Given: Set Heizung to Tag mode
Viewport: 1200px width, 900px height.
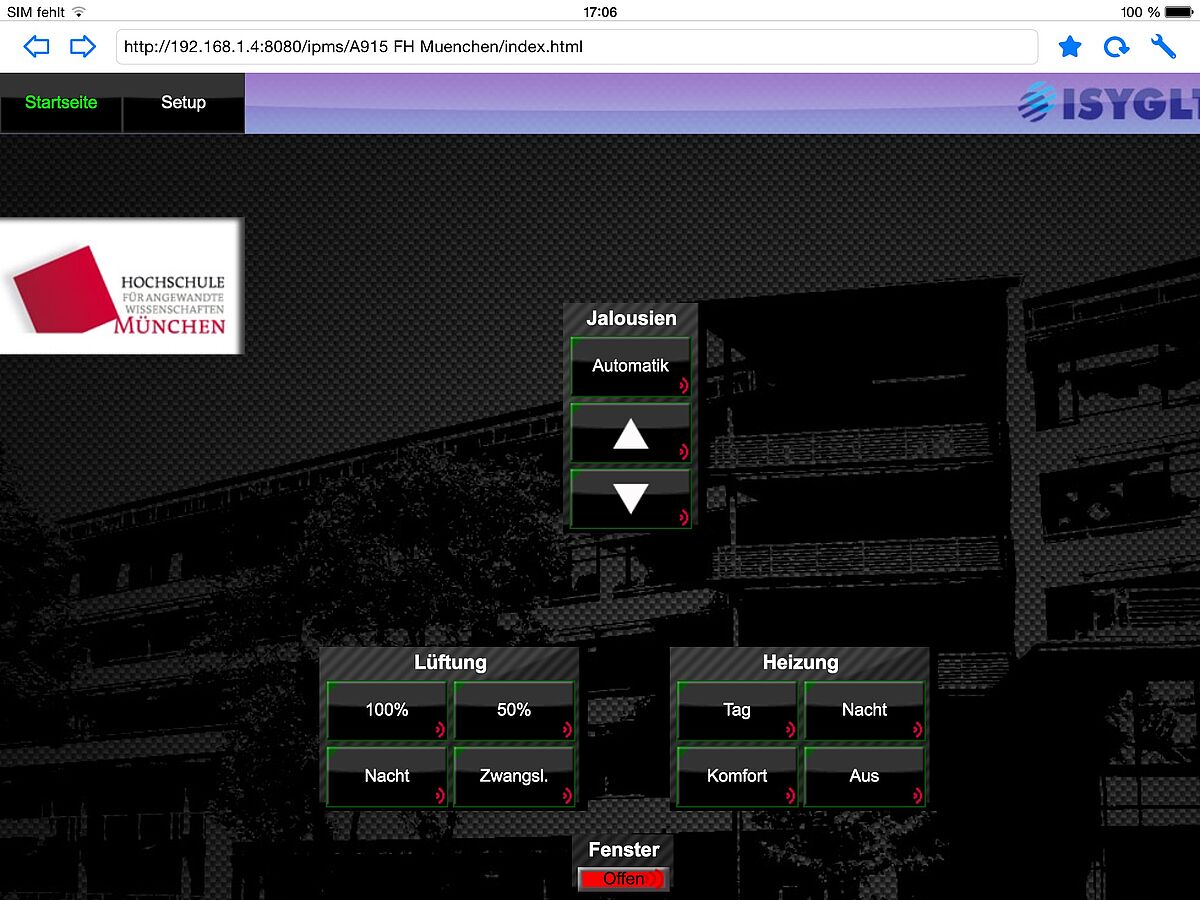Looking at the screenshot, I should [737, 711].
